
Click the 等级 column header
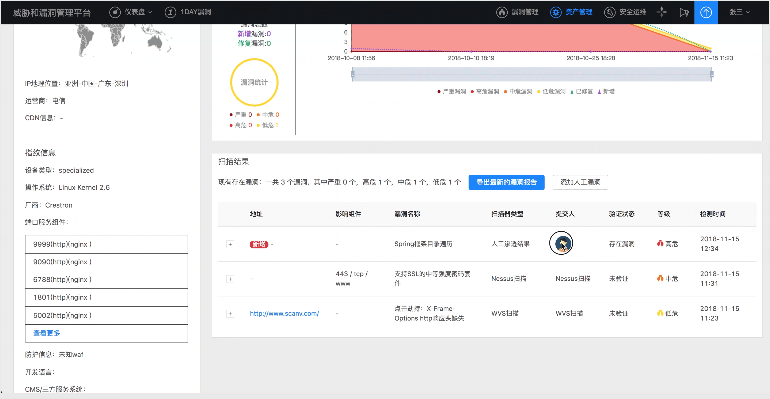pyautogui.click(x=663, y=214)
